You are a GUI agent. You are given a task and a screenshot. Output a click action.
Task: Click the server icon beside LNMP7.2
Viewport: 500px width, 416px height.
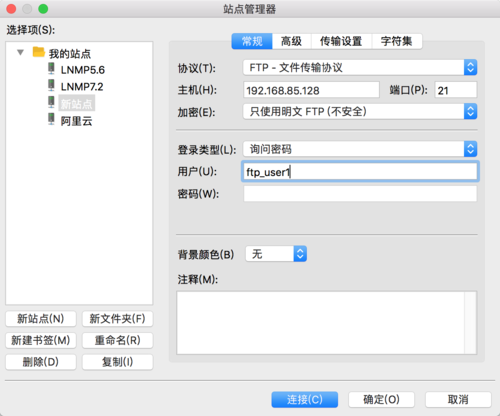pos(51,85)
